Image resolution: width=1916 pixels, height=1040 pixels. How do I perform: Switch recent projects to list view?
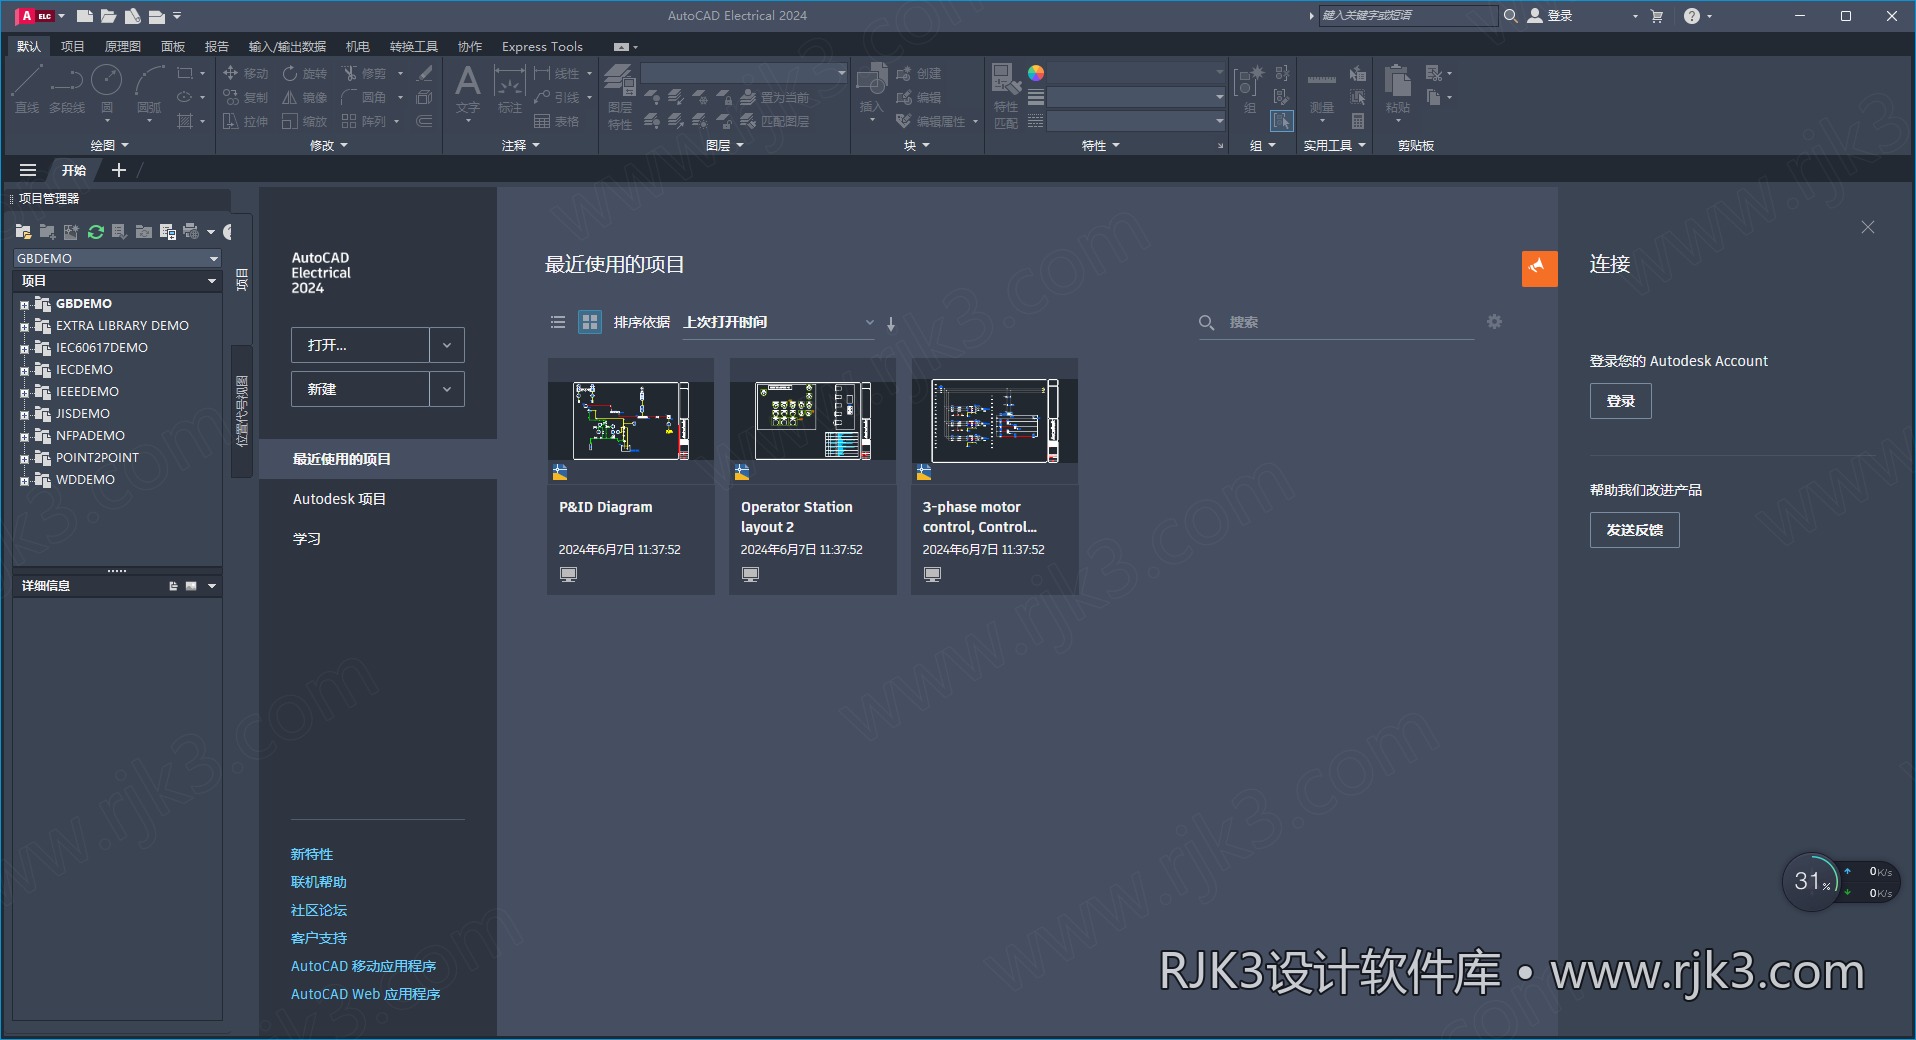point(558,322)
